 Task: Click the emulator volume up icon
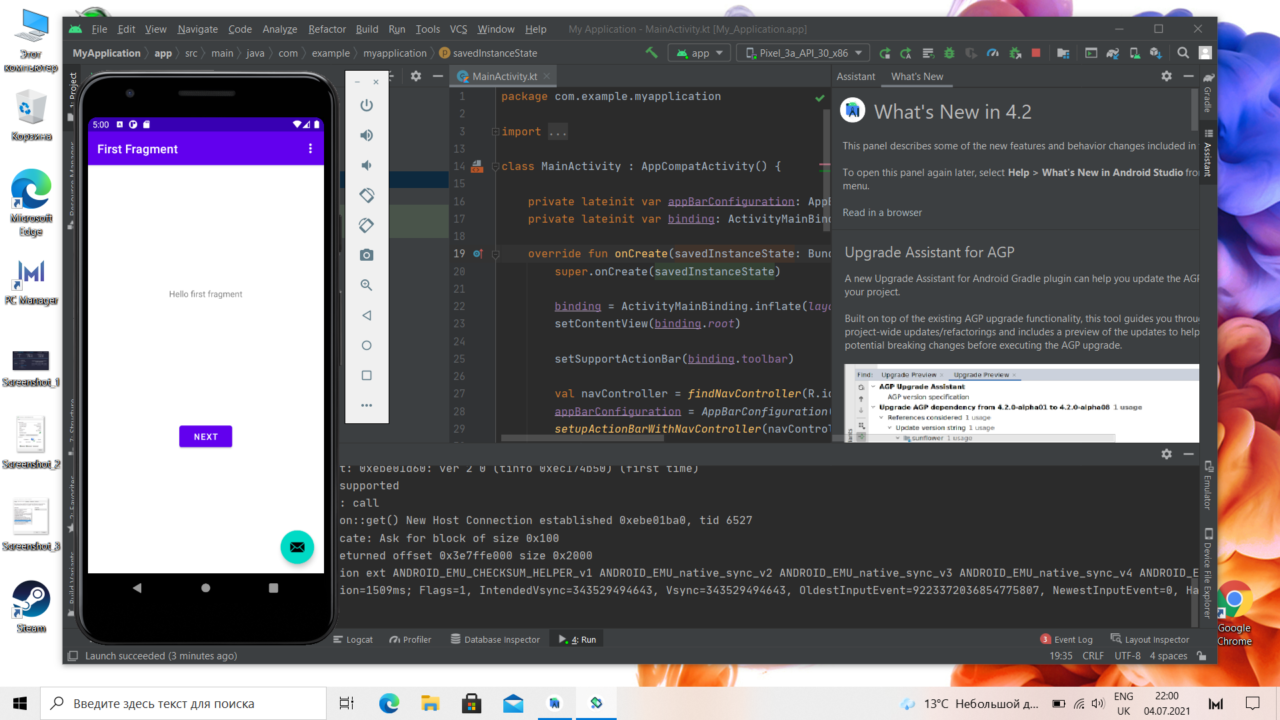pos(367,135)
